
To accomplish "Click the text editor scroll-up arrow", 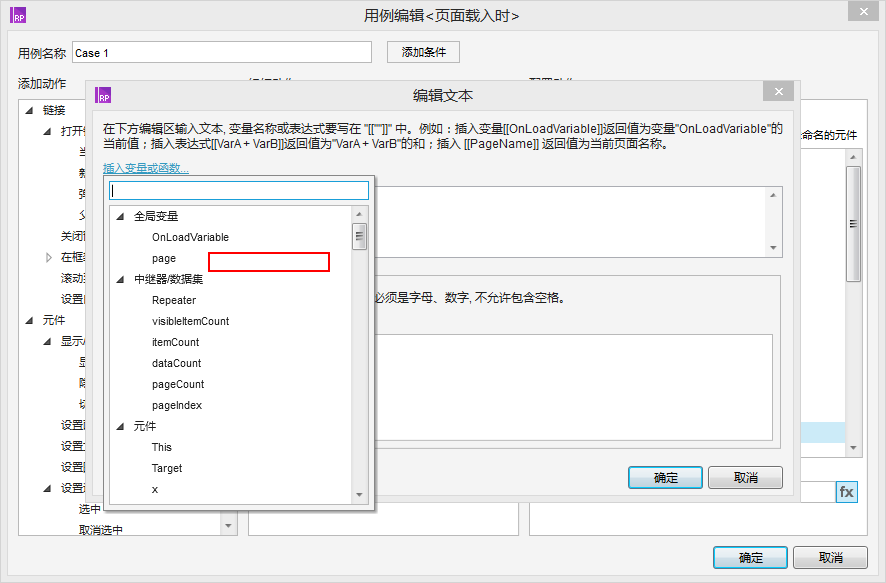I will click(x=773, y=195).
